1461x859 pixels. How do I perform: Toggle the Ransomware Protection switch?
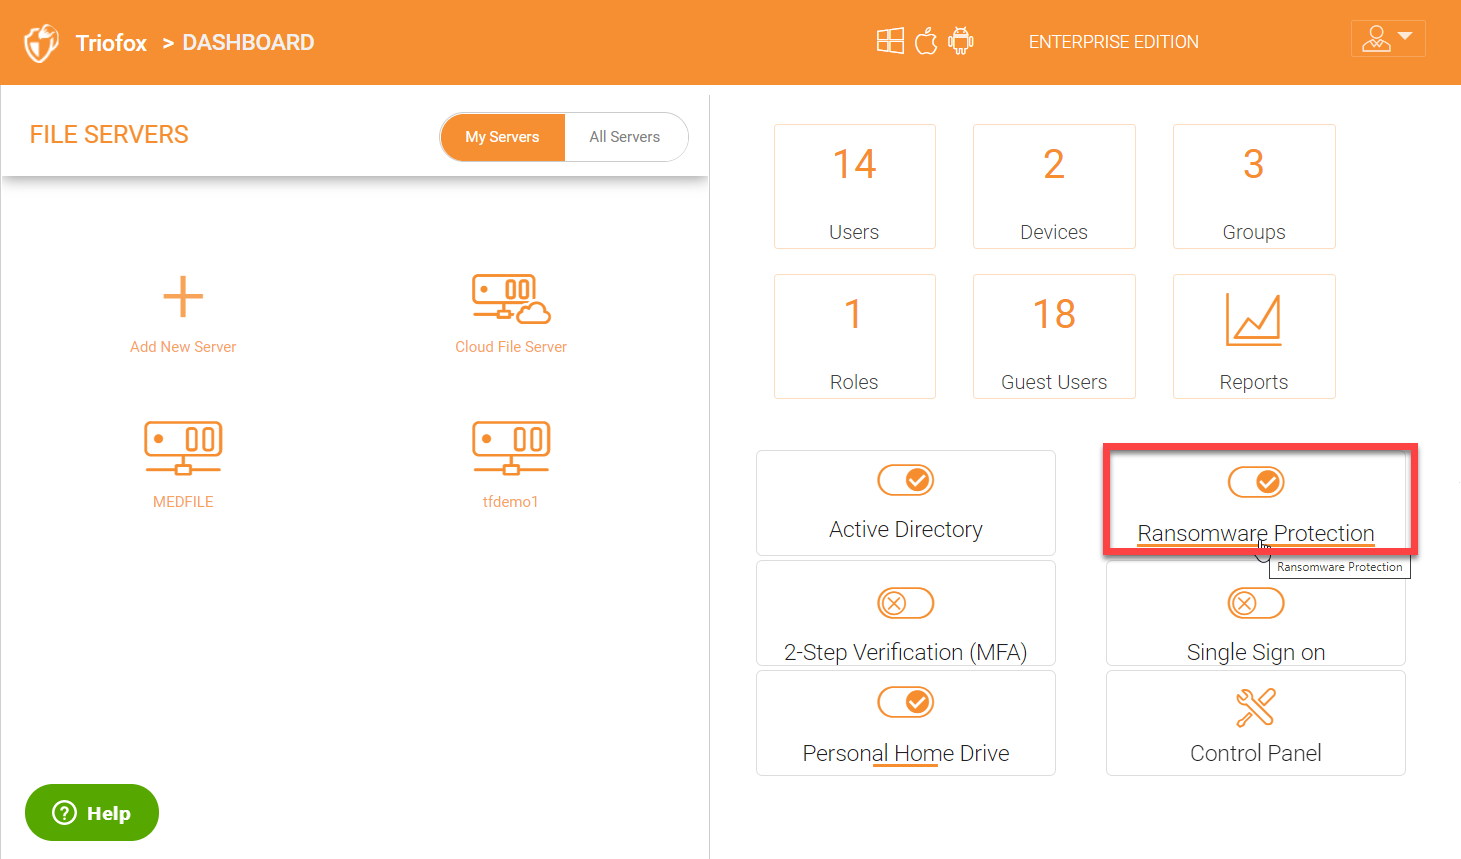click(1256, 482)
